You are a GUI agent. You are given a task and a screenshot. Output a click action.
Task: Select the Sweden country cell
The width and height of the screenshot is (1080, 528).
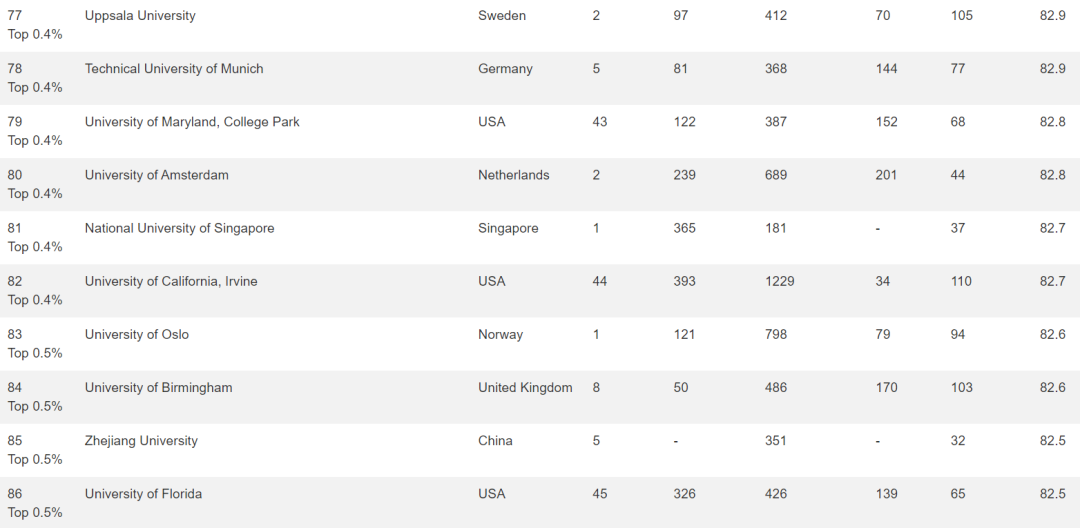click(x=501, y=16)
